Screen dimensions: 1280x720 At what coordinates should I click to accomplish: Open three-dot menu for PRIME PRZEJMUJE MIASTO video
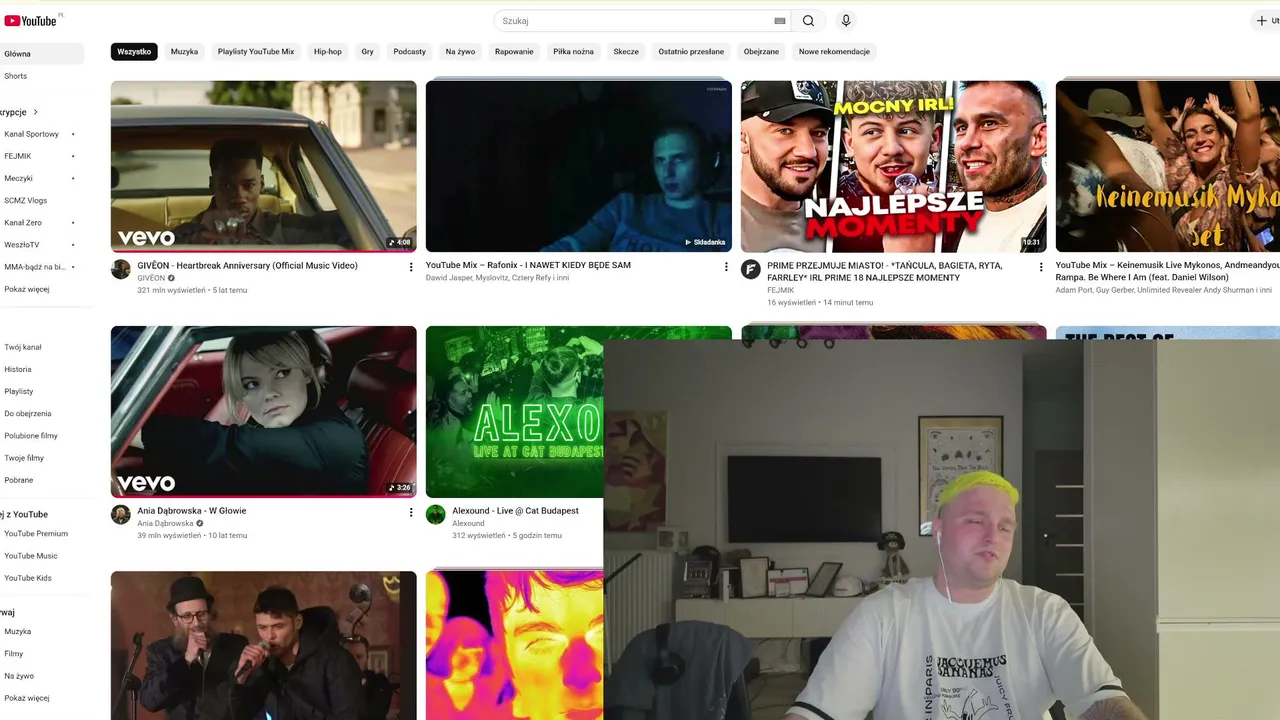pos(1041,267)
